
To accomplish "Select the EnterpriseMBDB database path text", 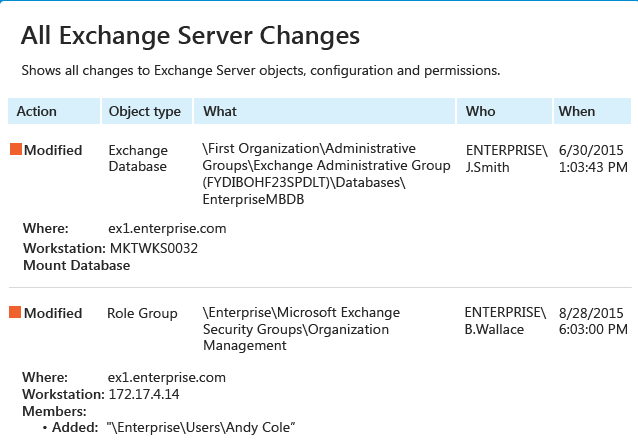I will (x=326, y=174).
